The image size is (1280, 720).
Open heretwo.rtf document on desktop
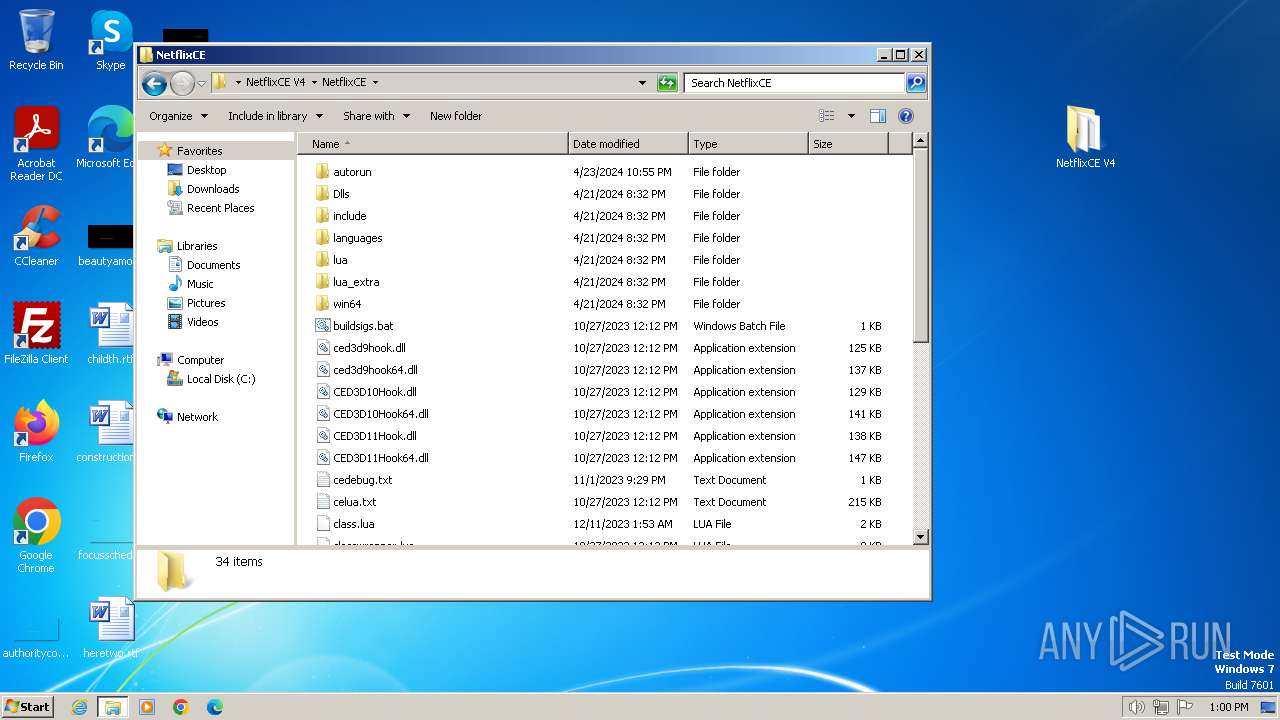coord(110,628)
